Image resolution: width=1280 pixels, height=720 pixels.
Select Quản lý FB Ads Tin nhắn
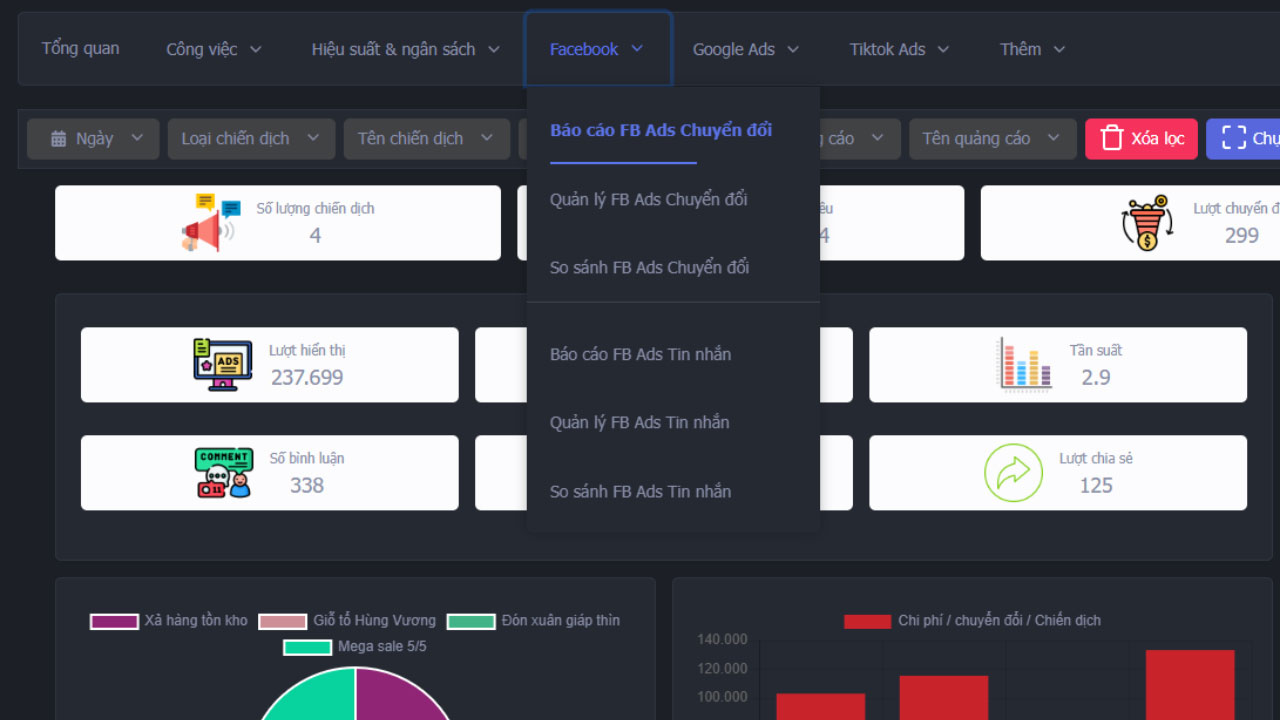pos(640,422)
